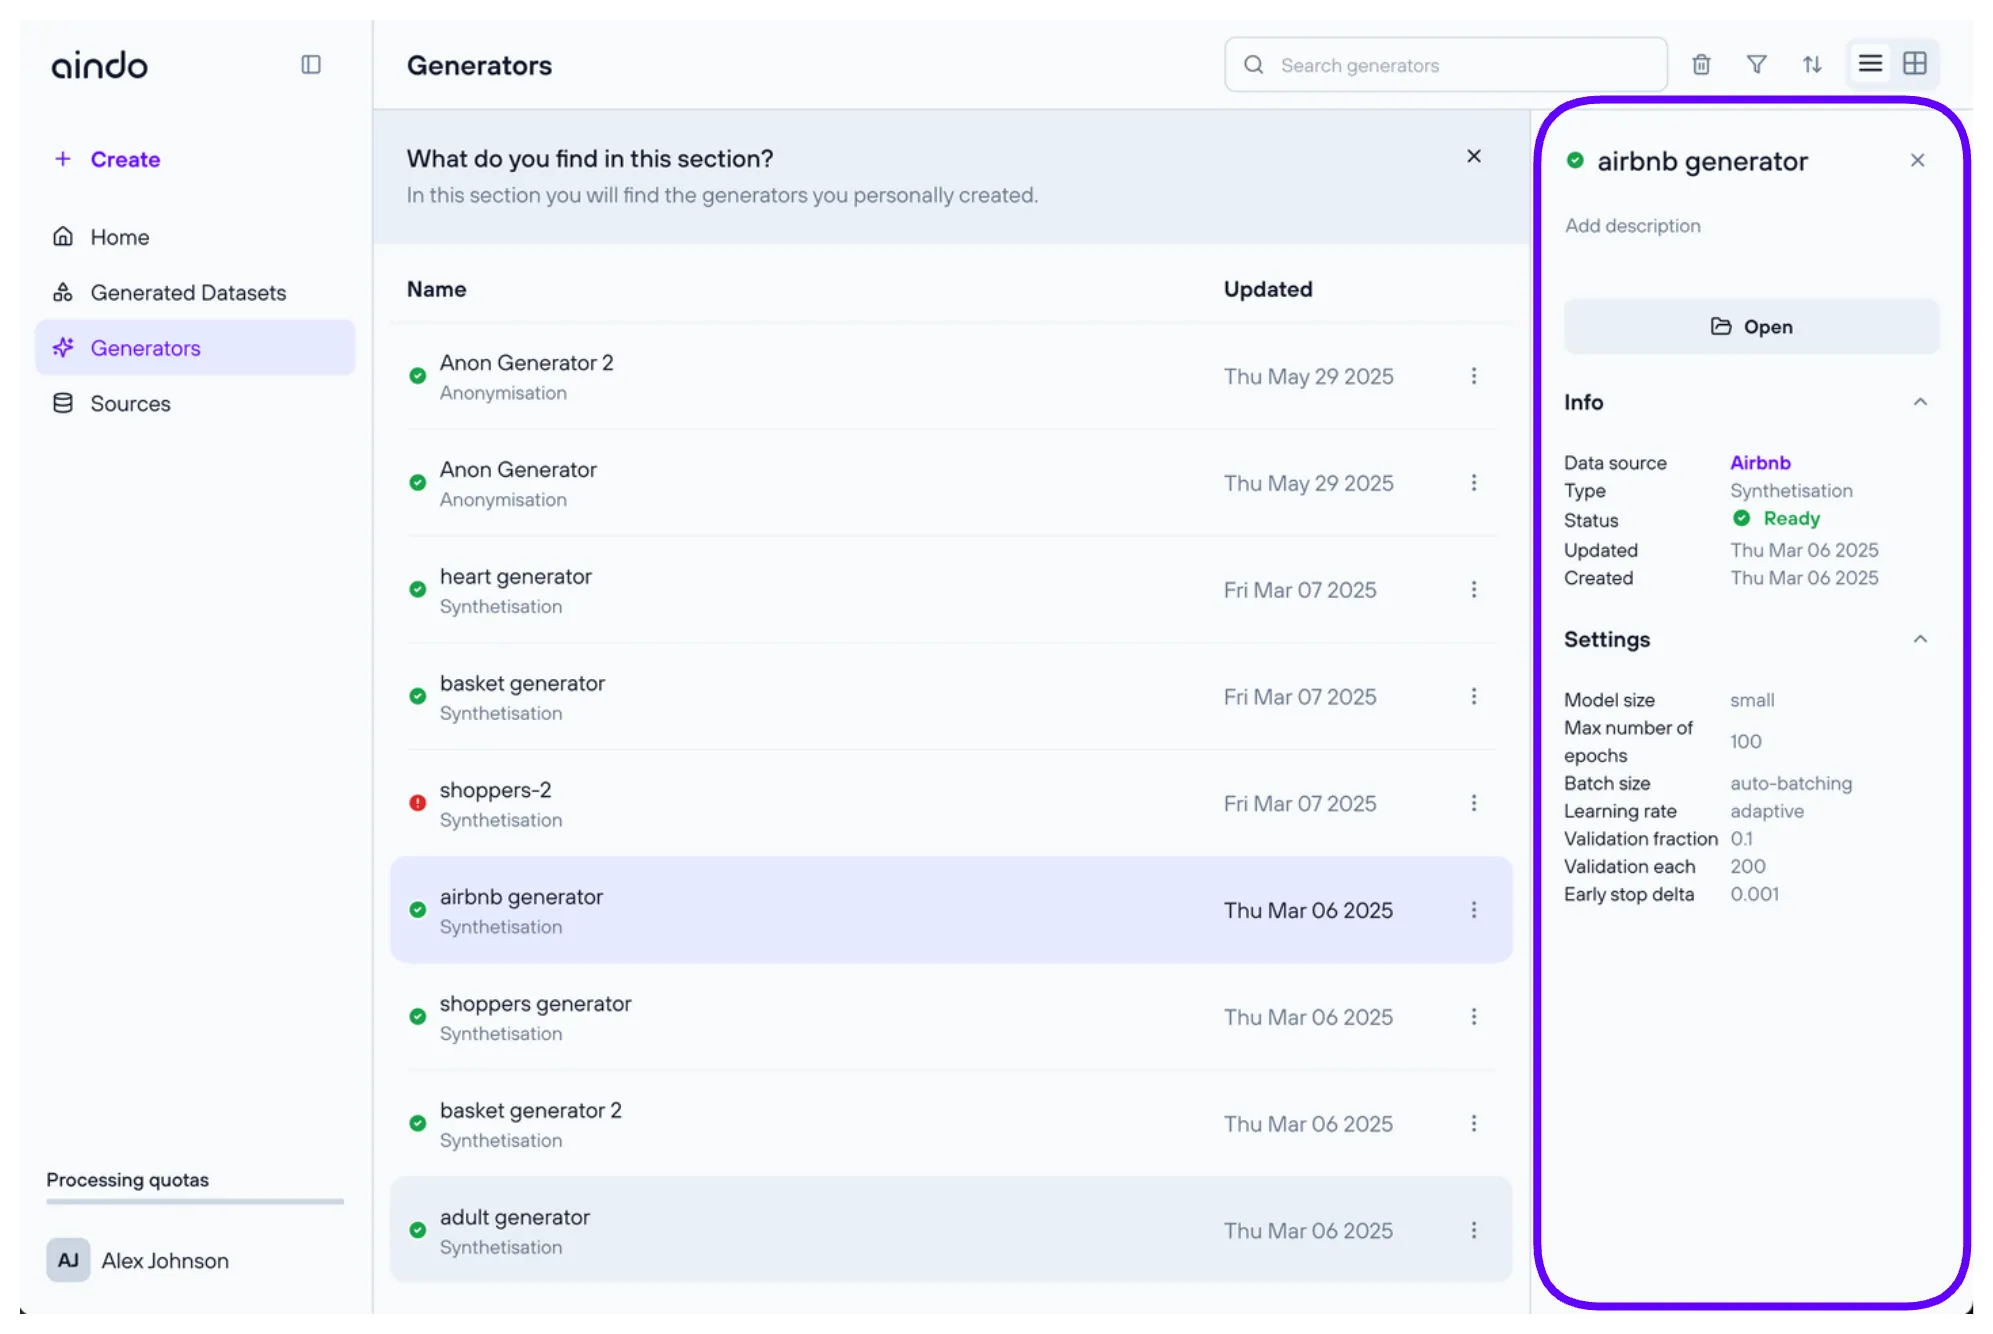Collapse the sidebar panel icon
The height and width of the screenshot is (1334, 1993).
[x=311, y=65]
